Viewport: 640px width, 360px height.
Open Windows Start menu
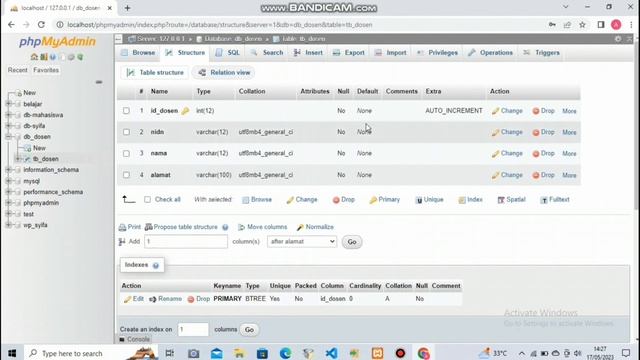12,353
